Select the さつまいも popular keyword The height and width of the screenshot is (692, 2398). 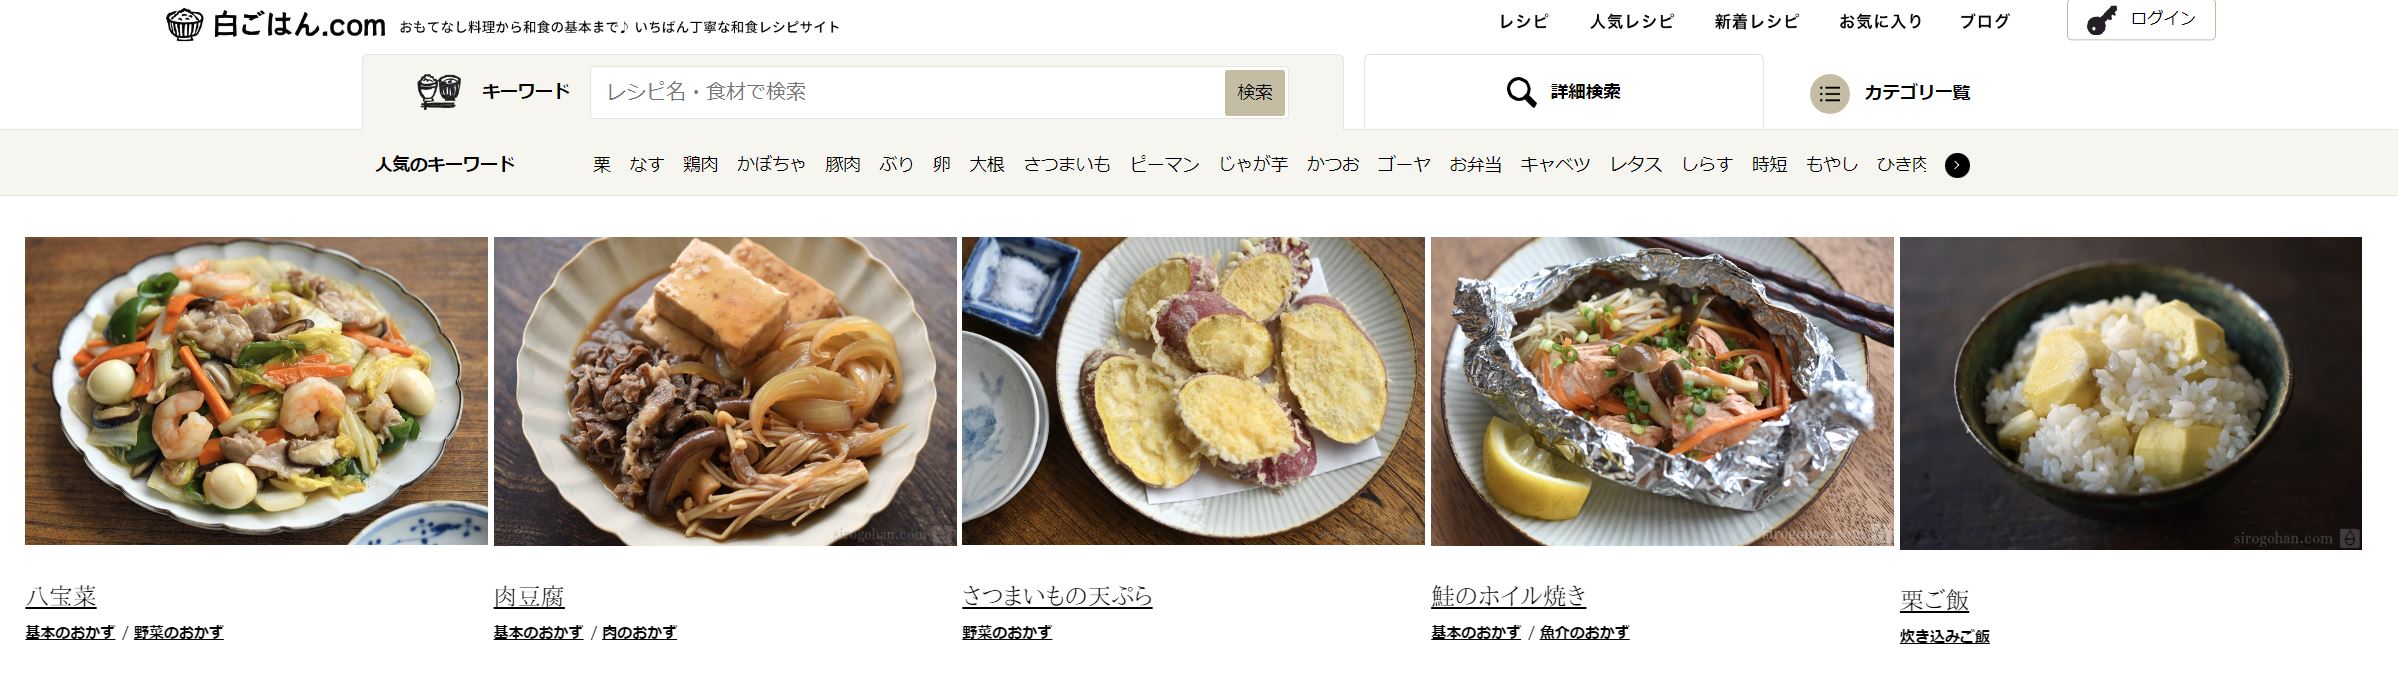point(1067,164)
